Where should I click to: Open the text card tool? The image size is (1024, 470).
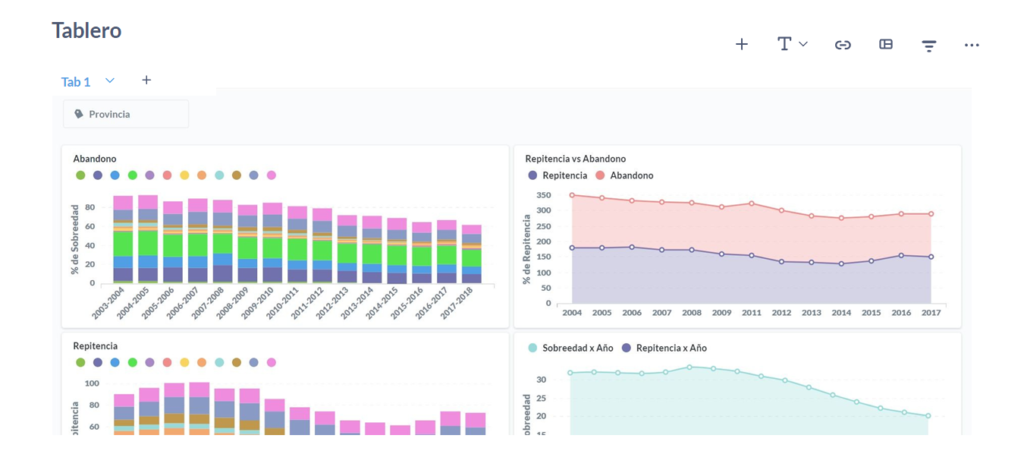coord(784,44)
